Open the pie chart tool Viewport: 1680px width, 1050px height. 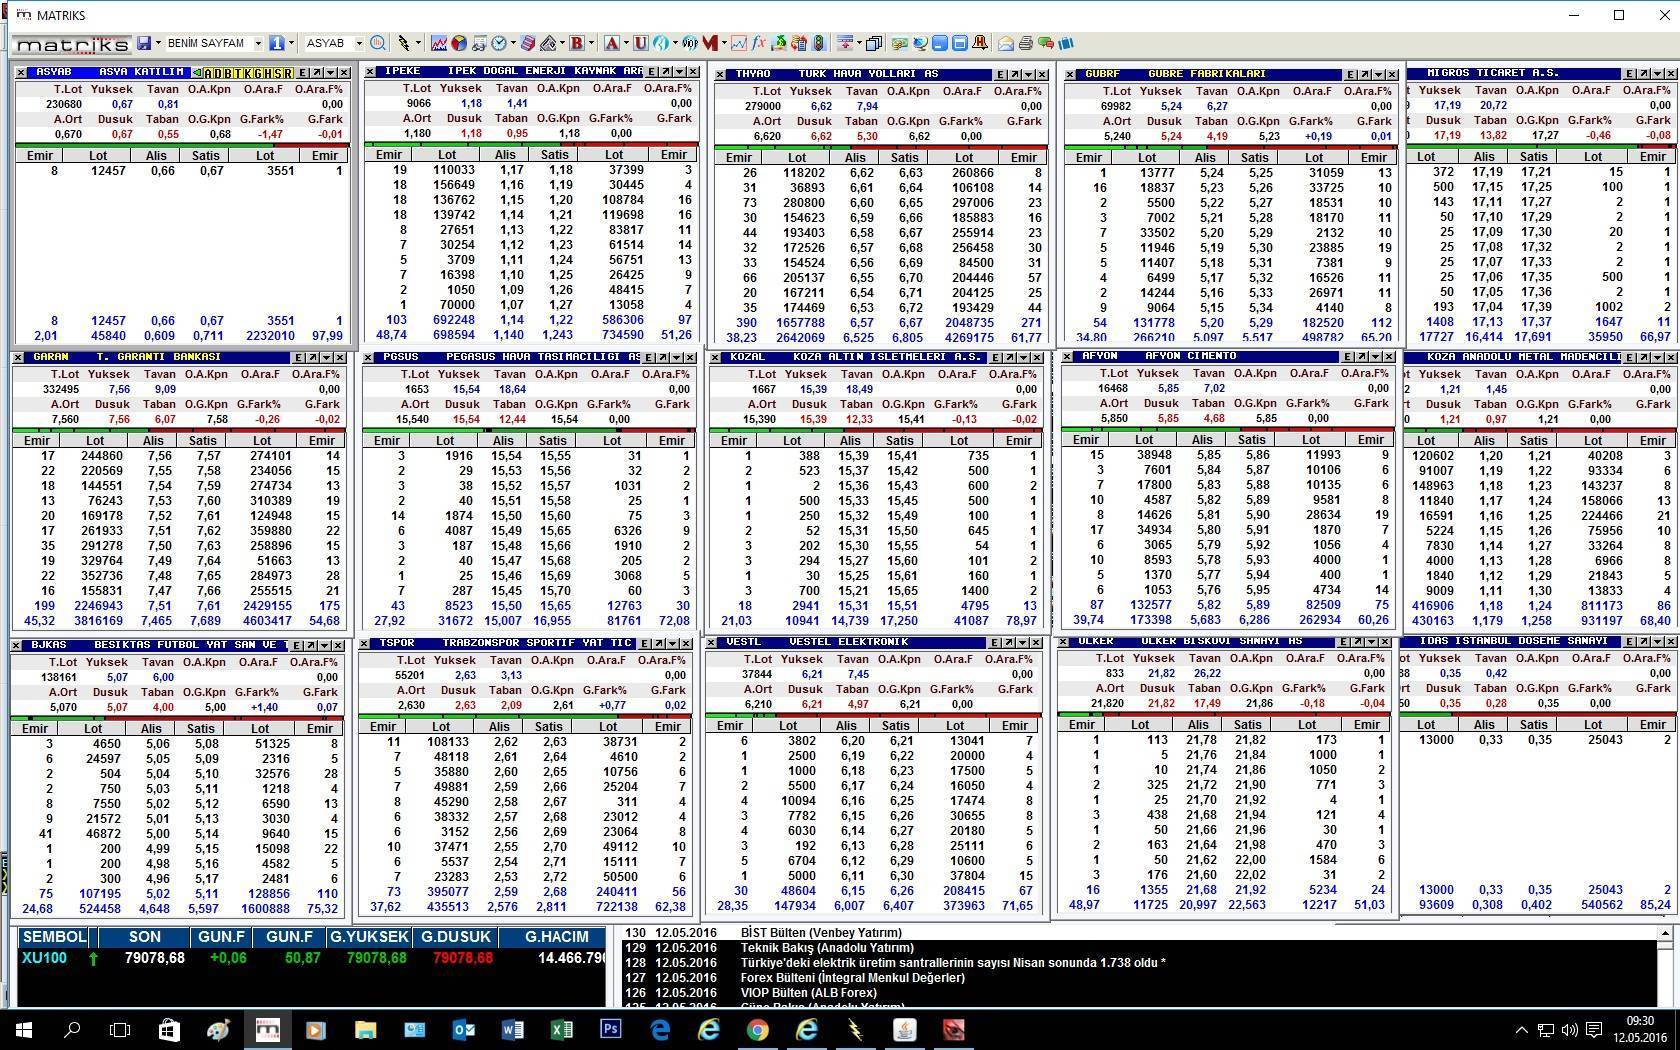pos(459,43)
